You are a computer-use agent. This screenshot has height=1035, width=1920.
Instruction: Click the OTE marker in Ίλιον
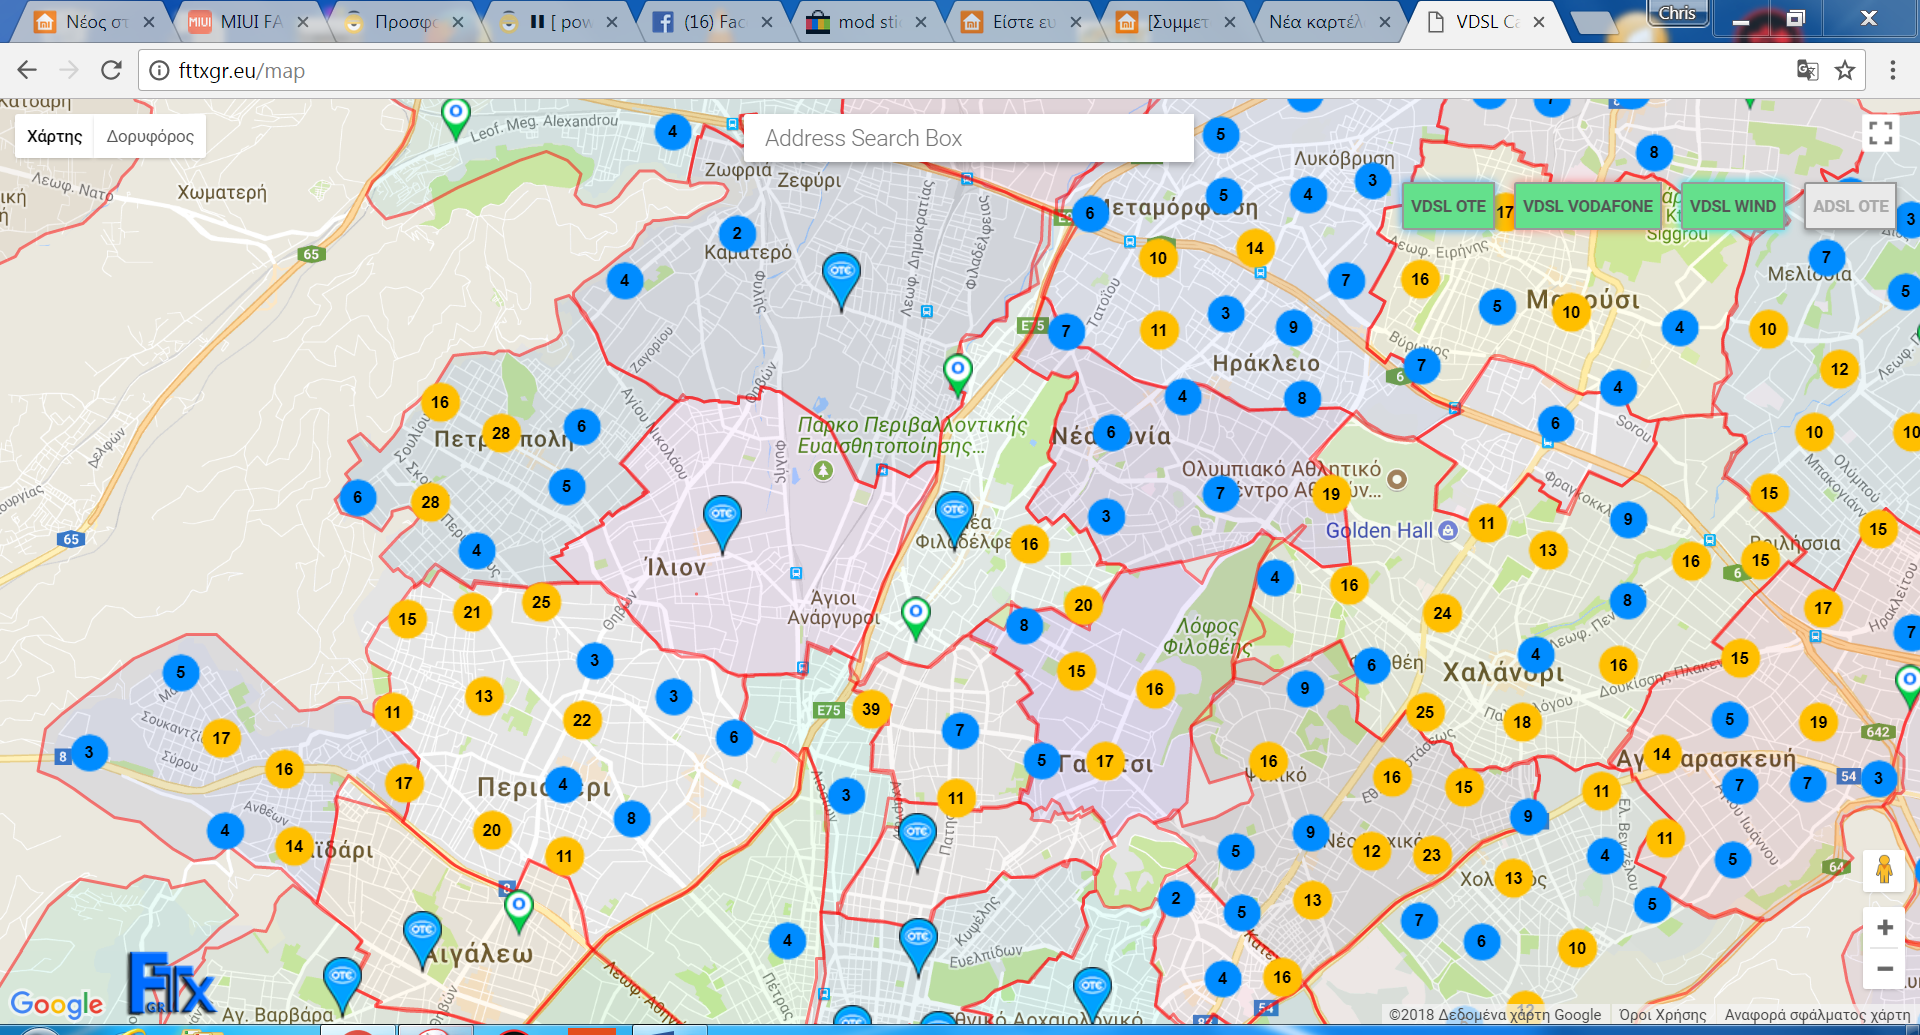point(722,519)
